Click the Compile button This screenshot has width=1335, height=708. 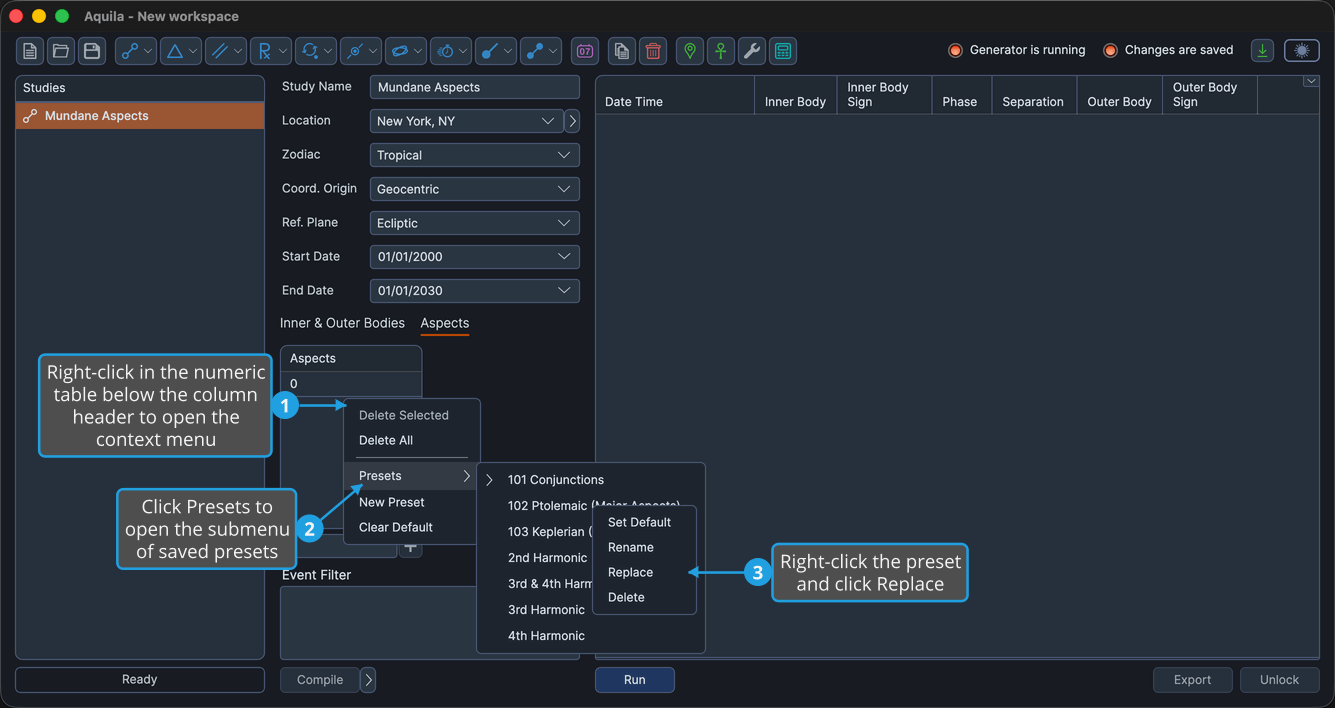click(320, 680)
